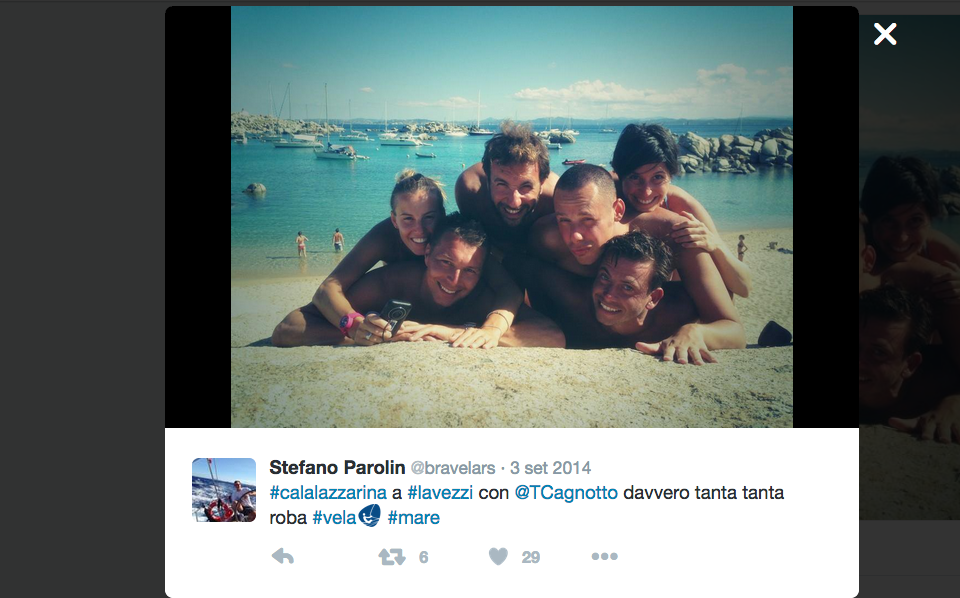Close the photo viewer with the X
Screen dimensions: 960x598
point(885,34)
